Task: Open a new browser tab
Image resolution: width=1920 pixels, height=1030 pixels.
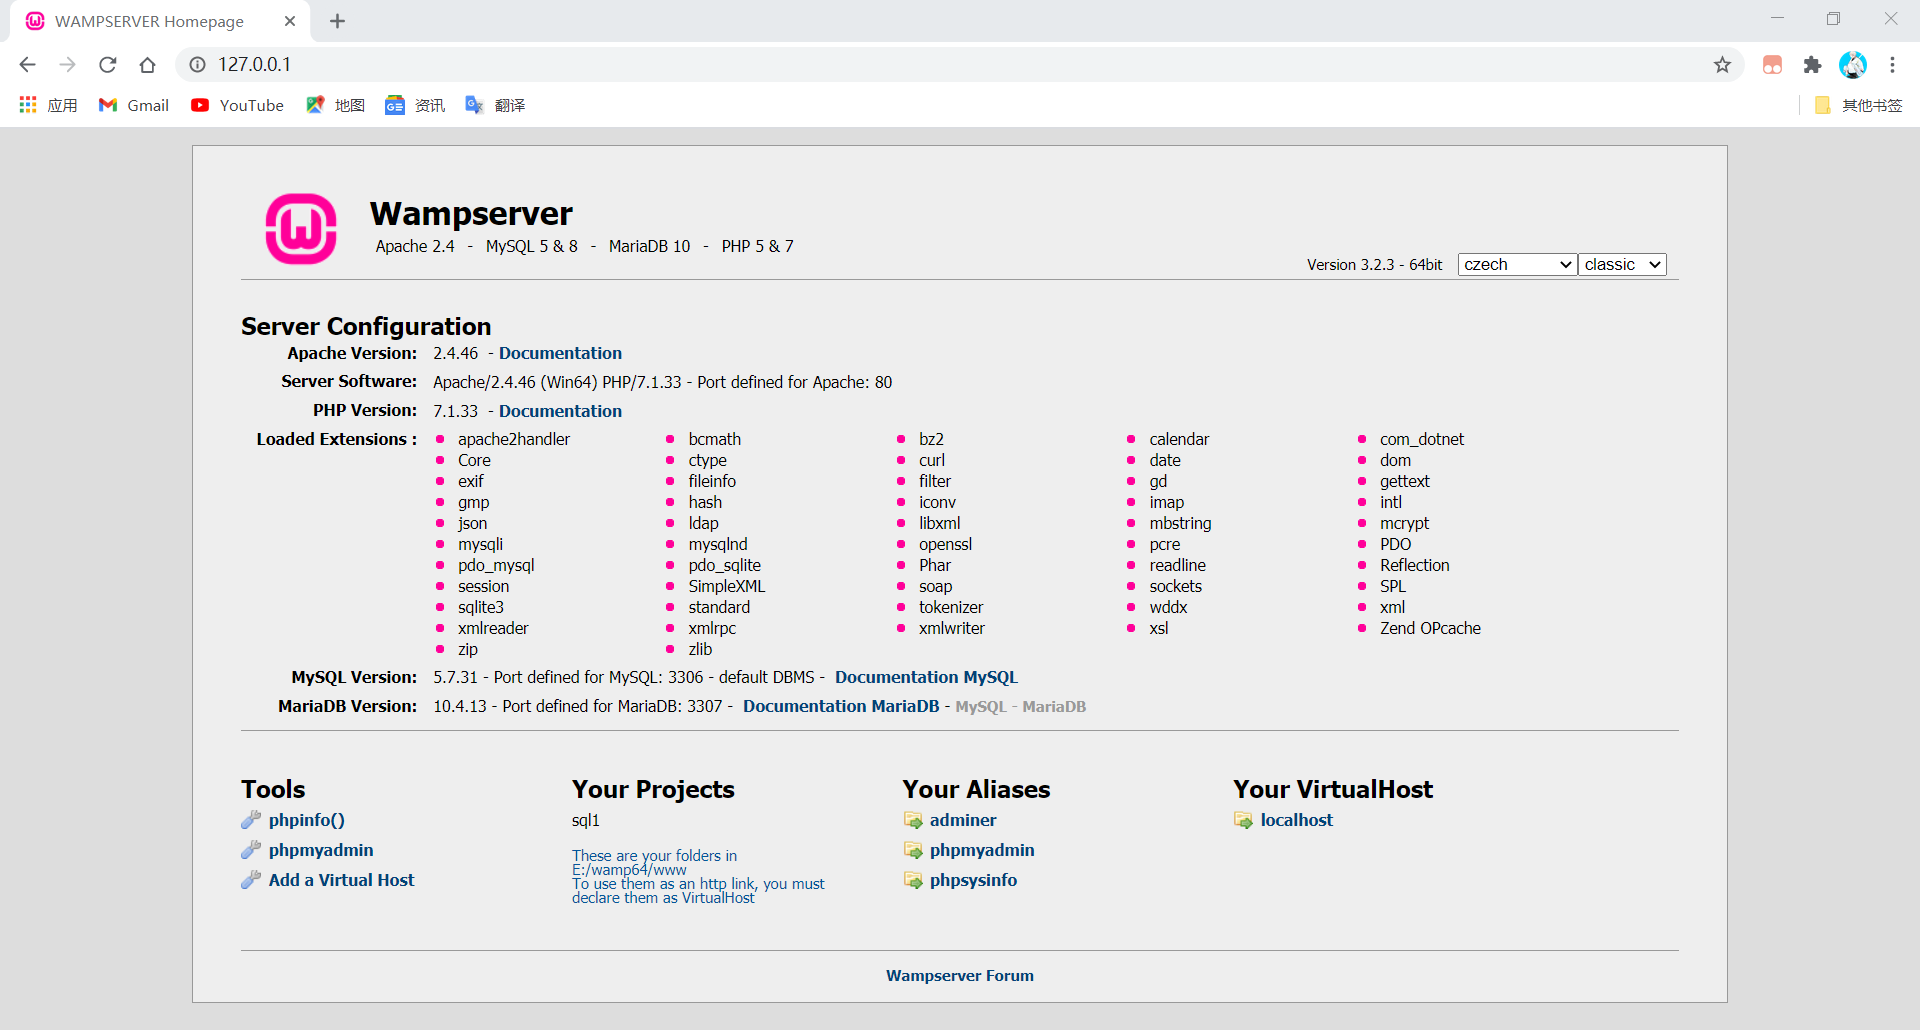Action: pos(338,21)
